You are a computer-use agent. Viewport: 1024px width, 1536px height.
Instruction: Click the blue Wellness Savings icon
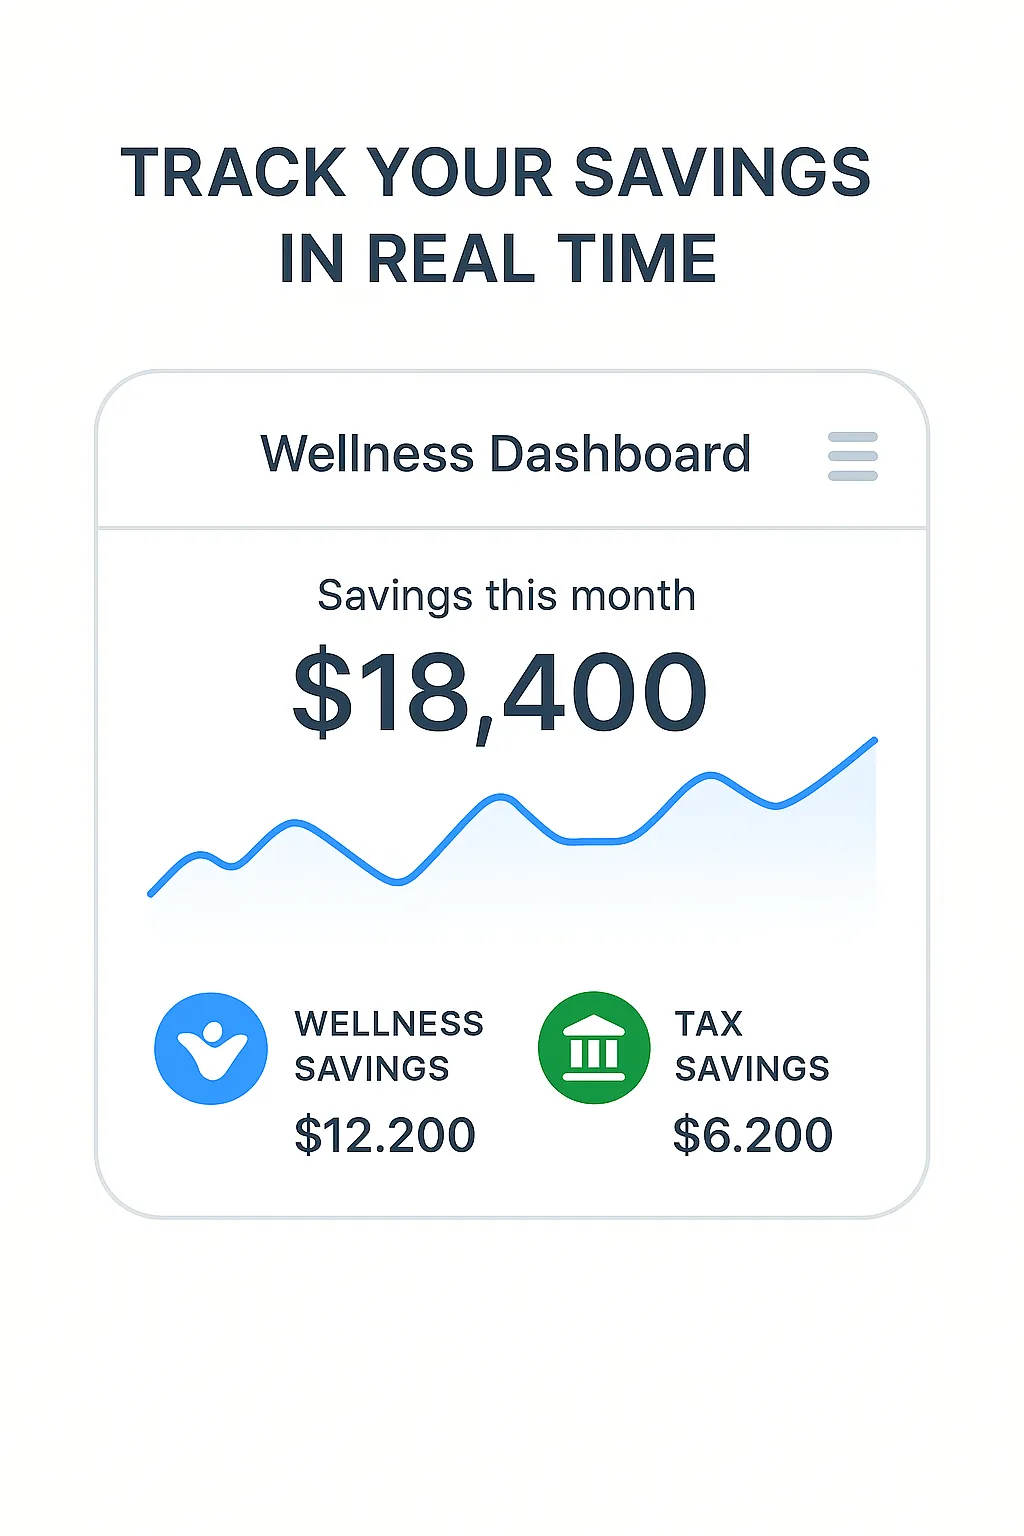[211, 1048]
